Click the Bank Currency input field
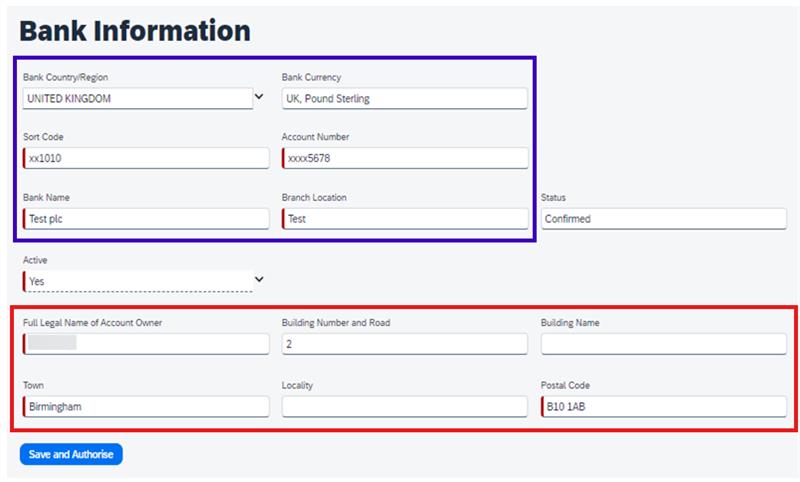The width and height of the screenshot is (800, 482). pos(404,98)
